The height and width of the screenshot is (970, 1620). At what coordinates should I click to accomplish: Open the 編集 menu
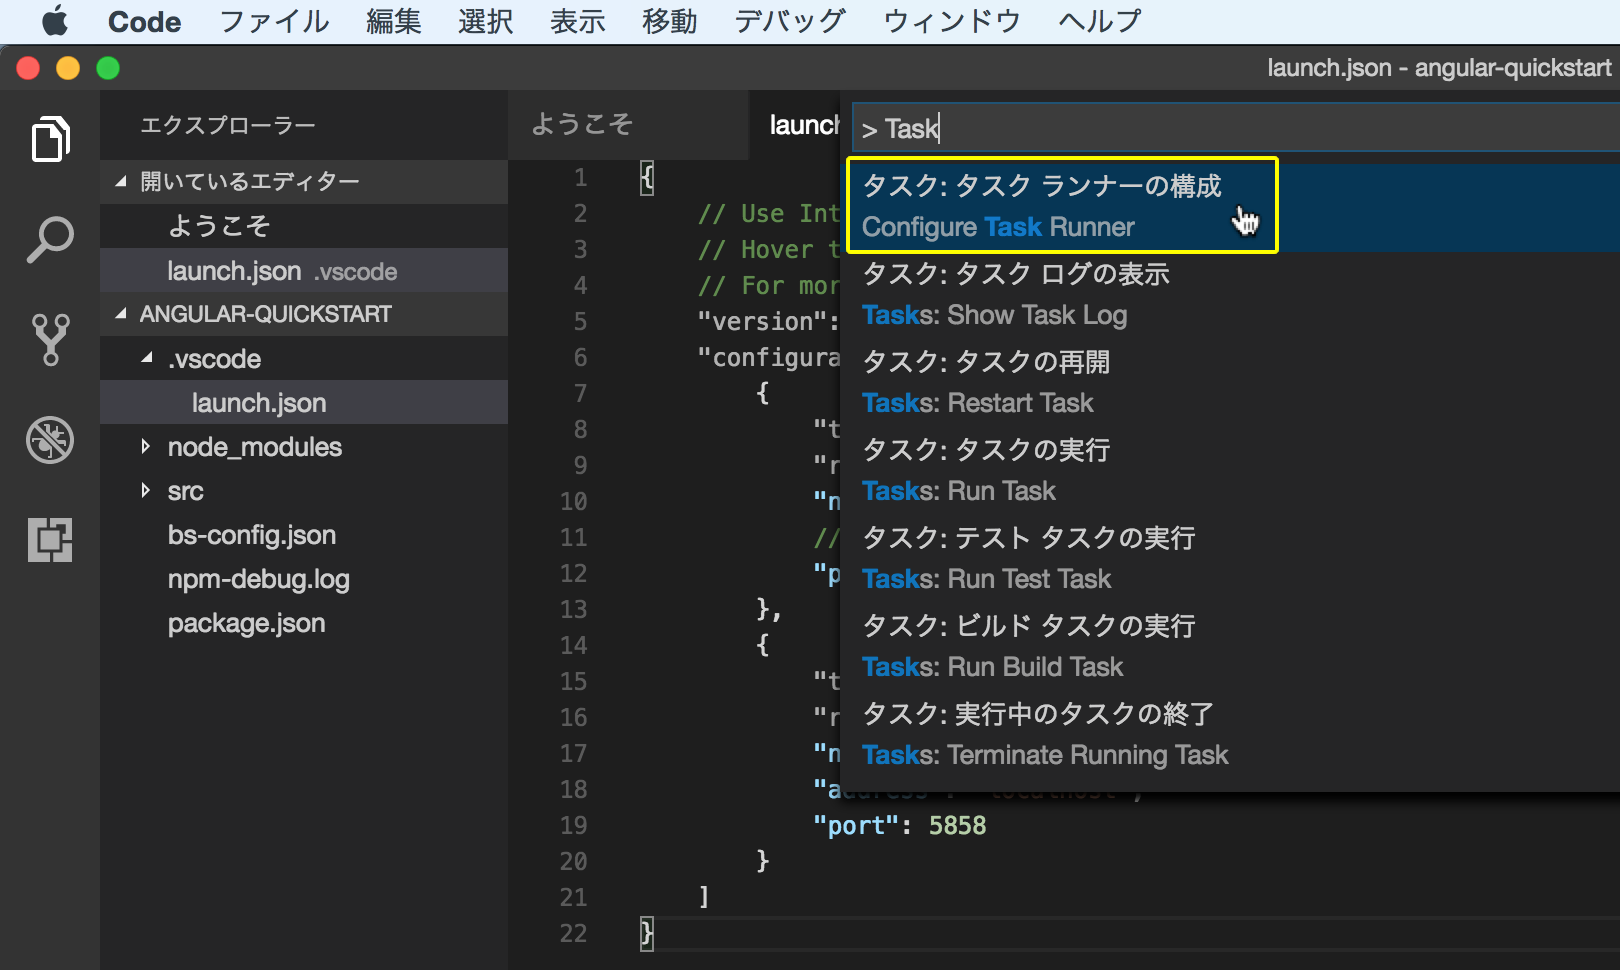pyautogui.click(x=394, y=21)
